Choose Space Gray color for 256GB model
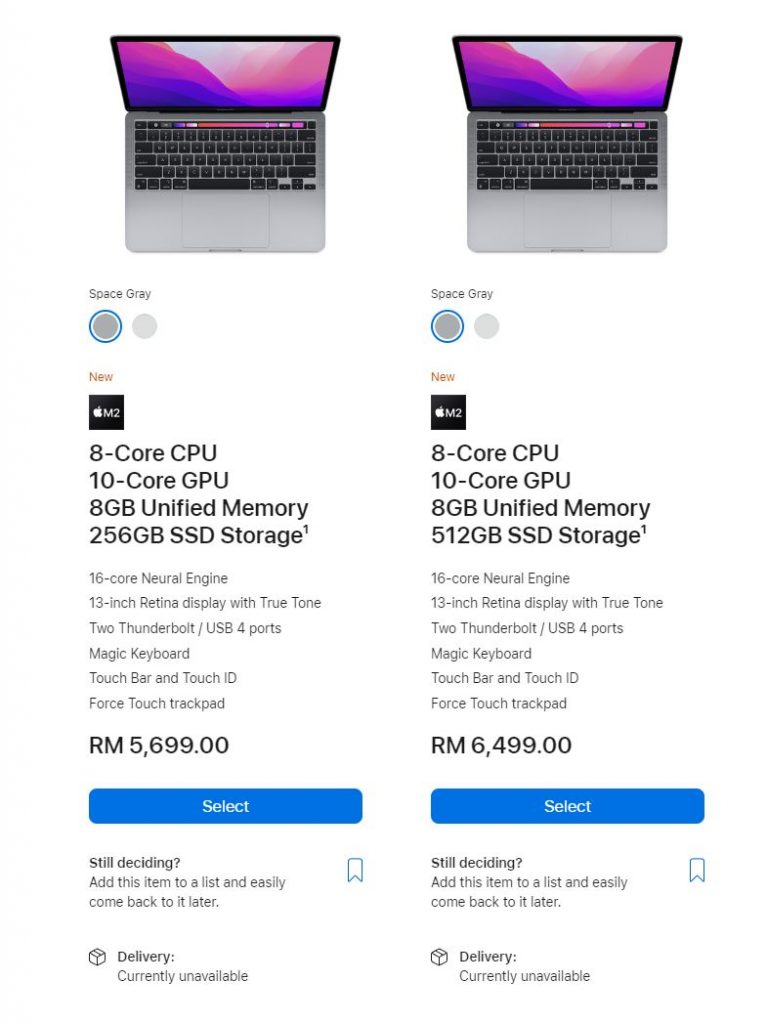The width and height of the screenshot is (767, 1024). coord(105,326)
